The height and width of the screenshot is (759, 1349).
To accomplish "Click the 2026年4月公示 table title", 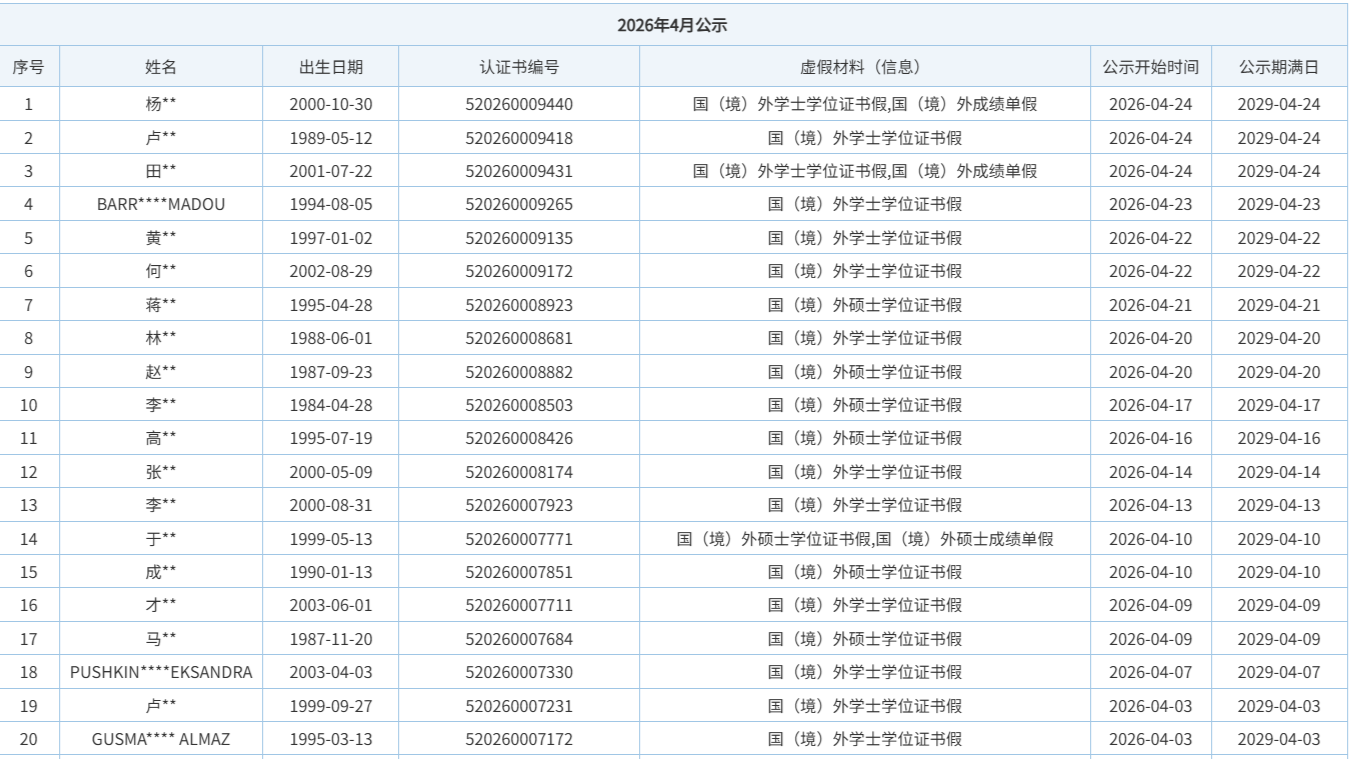I will pyautogui.click(x=672, y=26).
